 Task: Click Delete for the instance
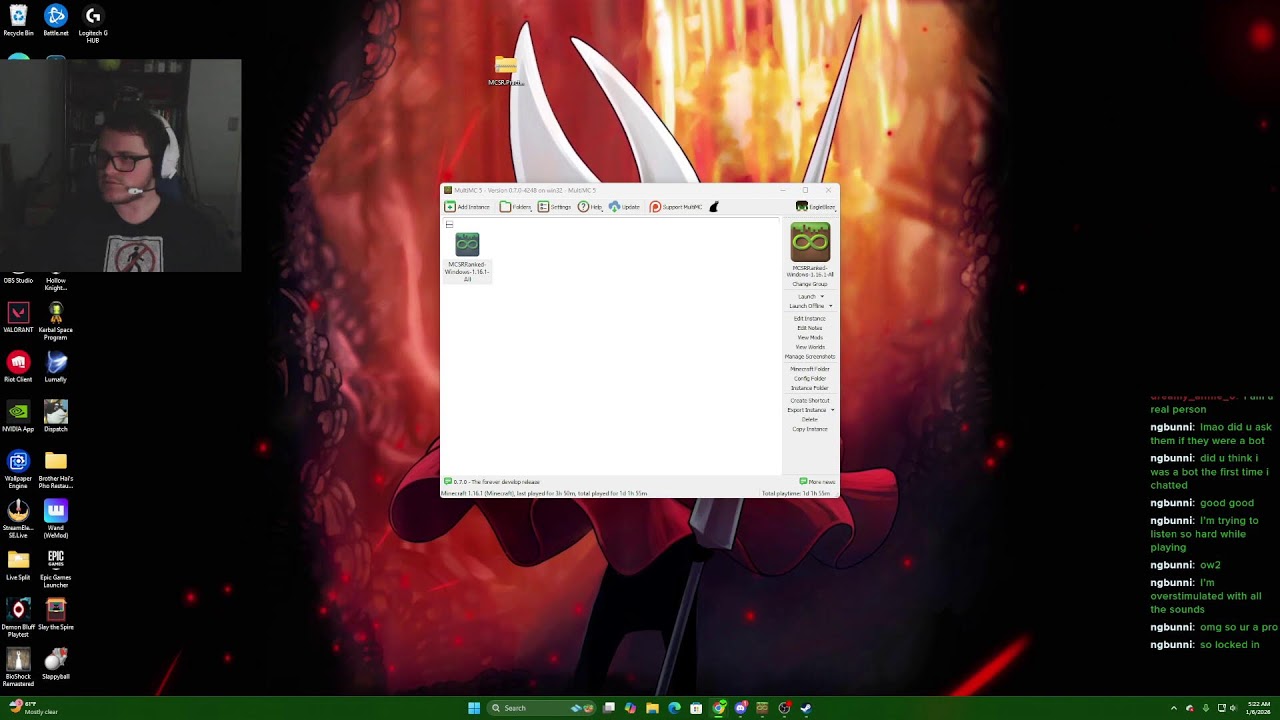(810, 420)
